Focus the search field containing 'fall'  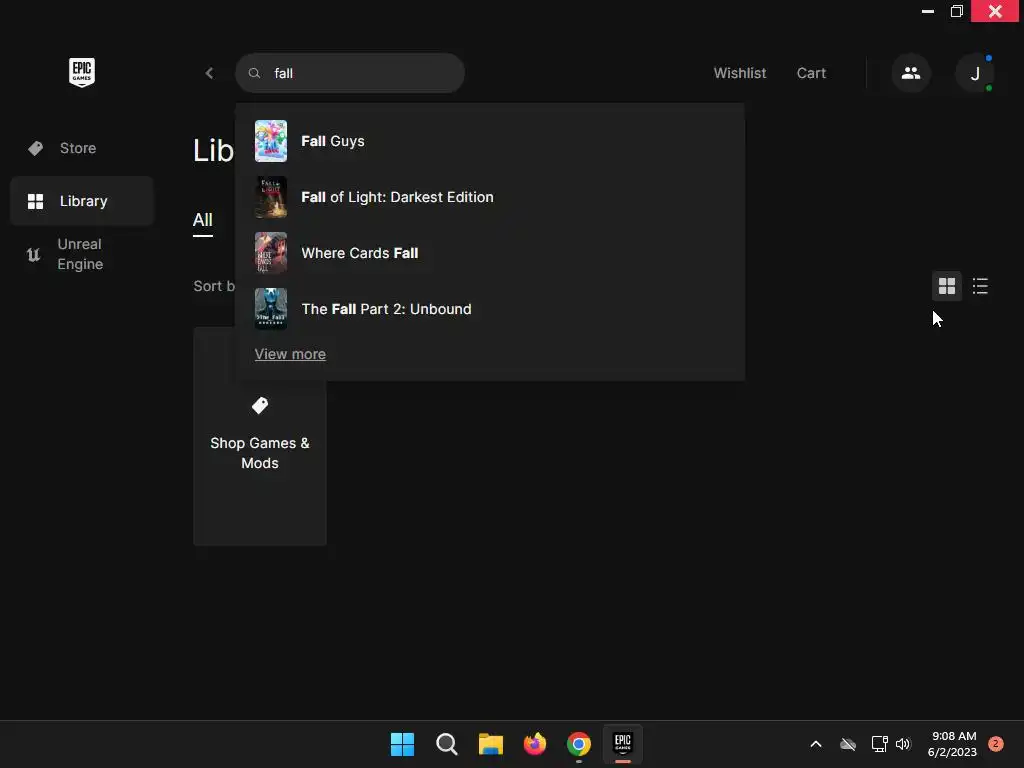(x=350, y=73)
